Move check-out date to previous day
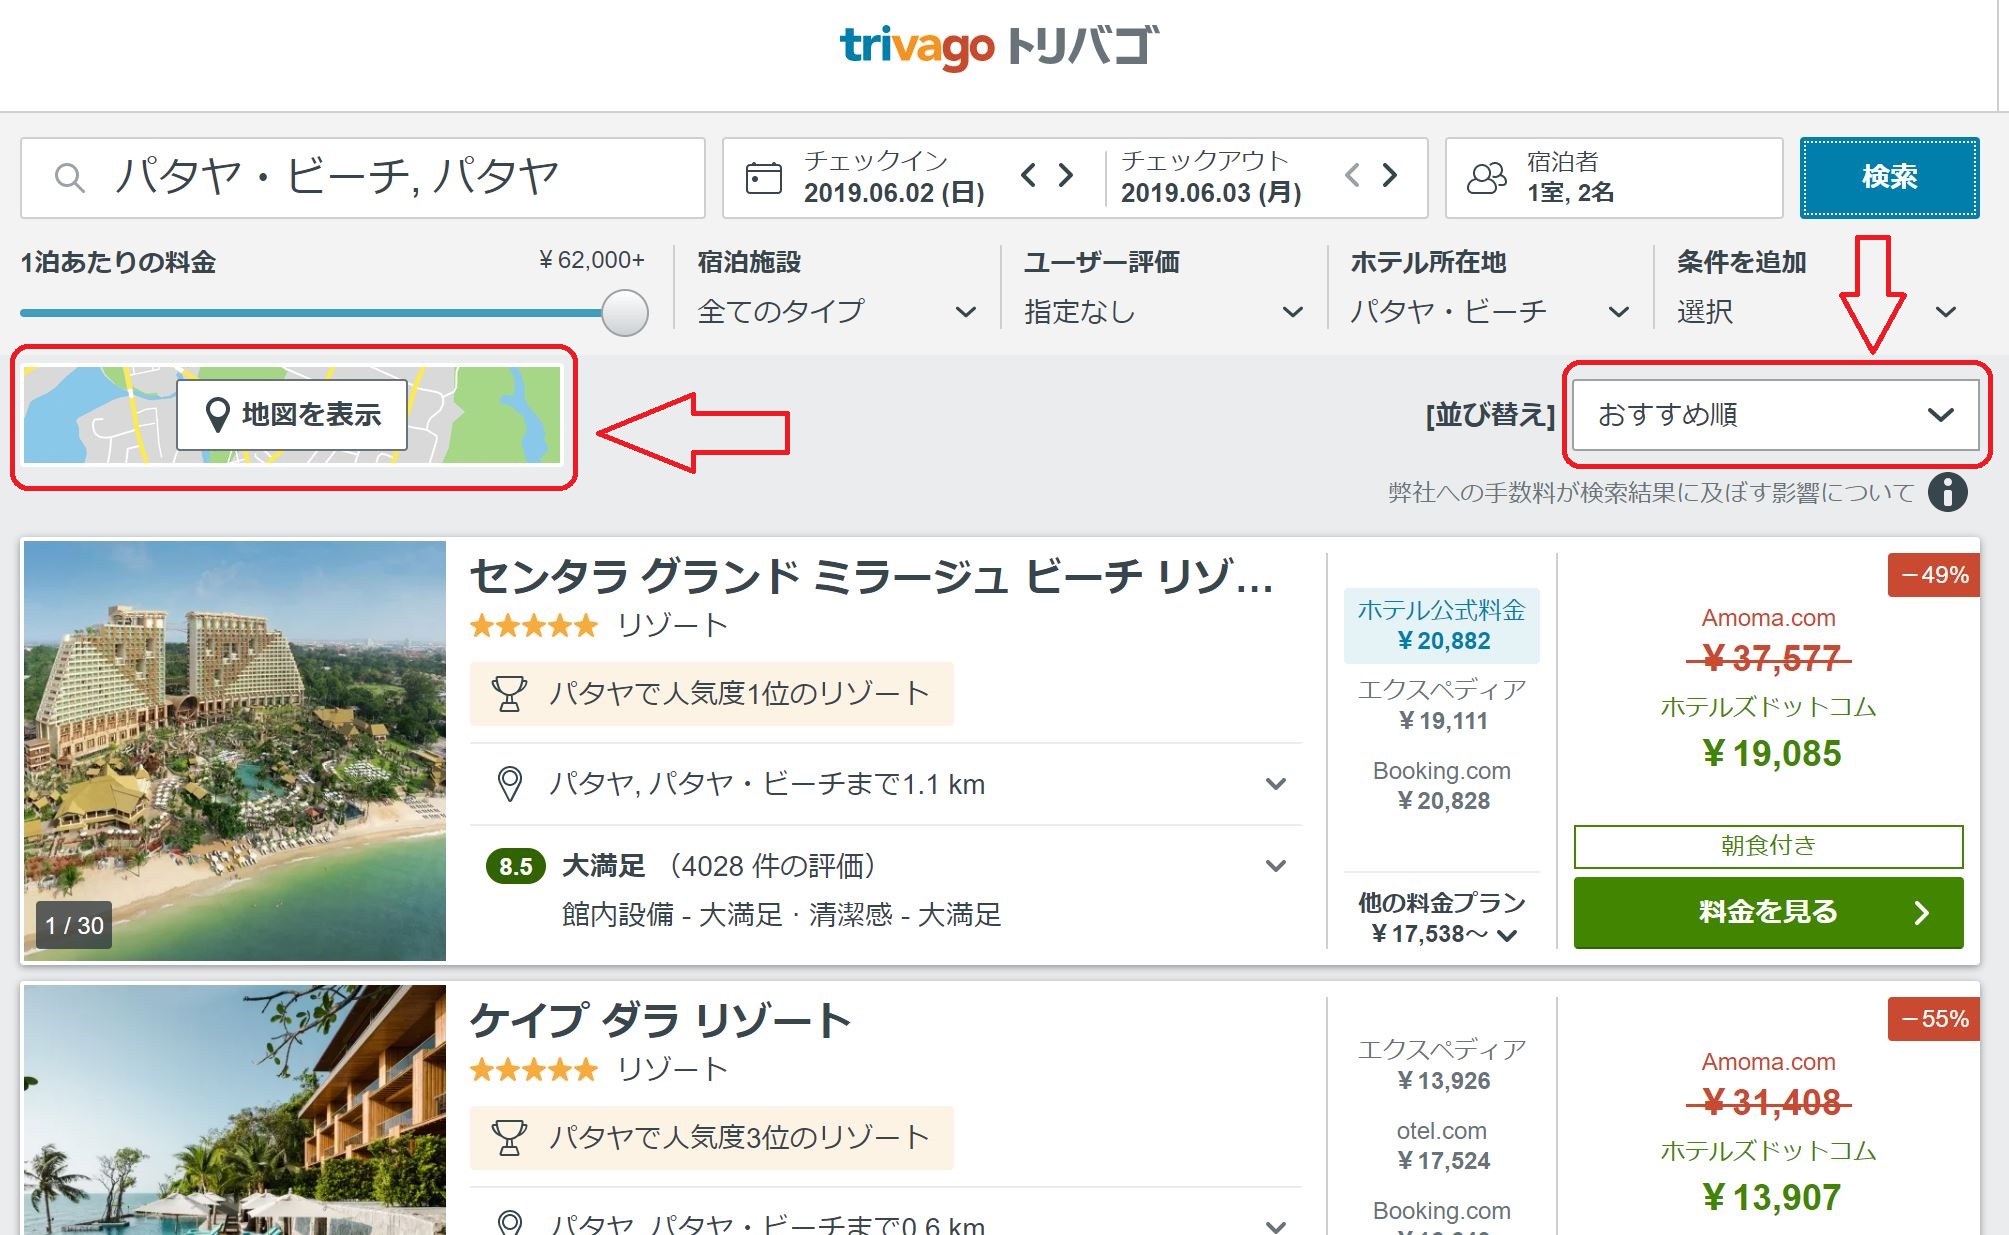The width and height of the screenshot is (2009, 1235). tap(1352, 175)
